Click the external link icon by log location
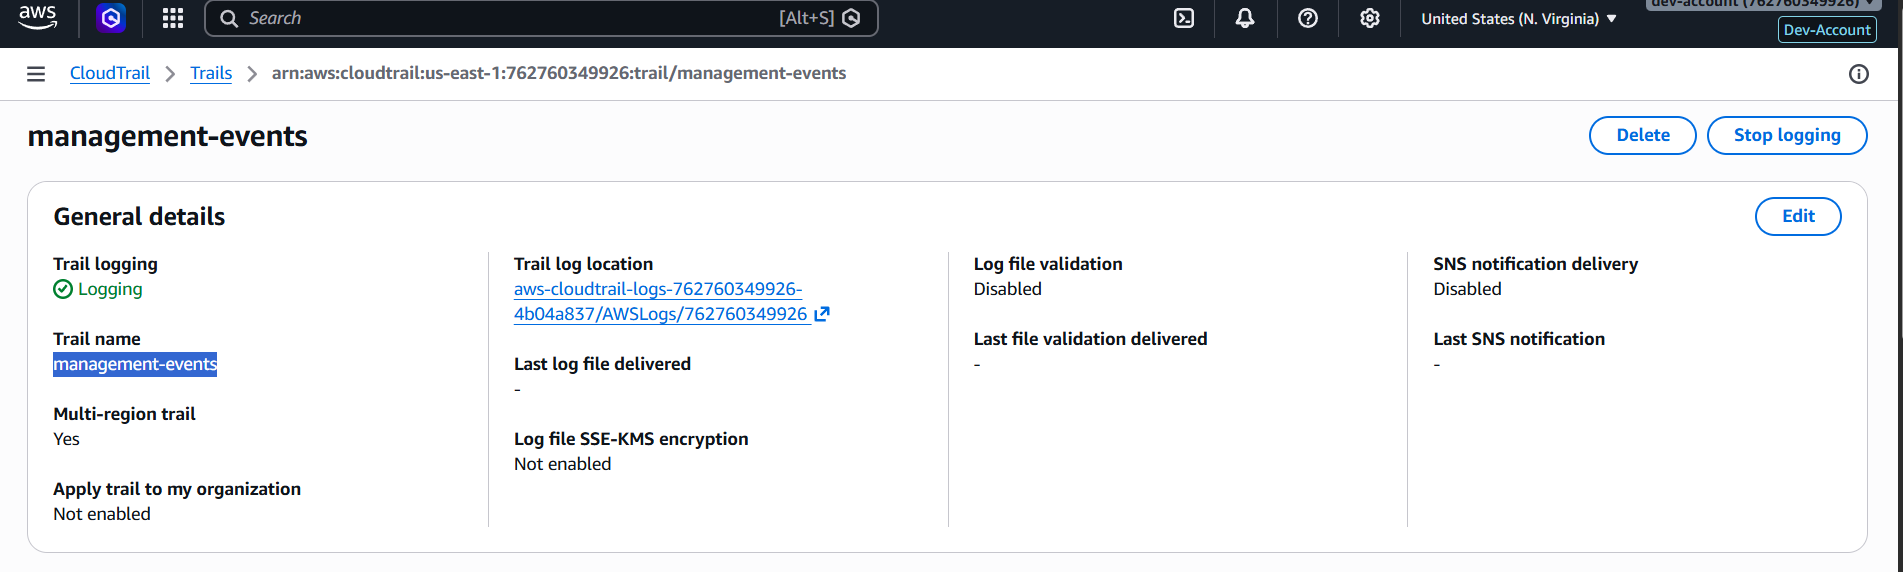 click(x=822, y=314)
